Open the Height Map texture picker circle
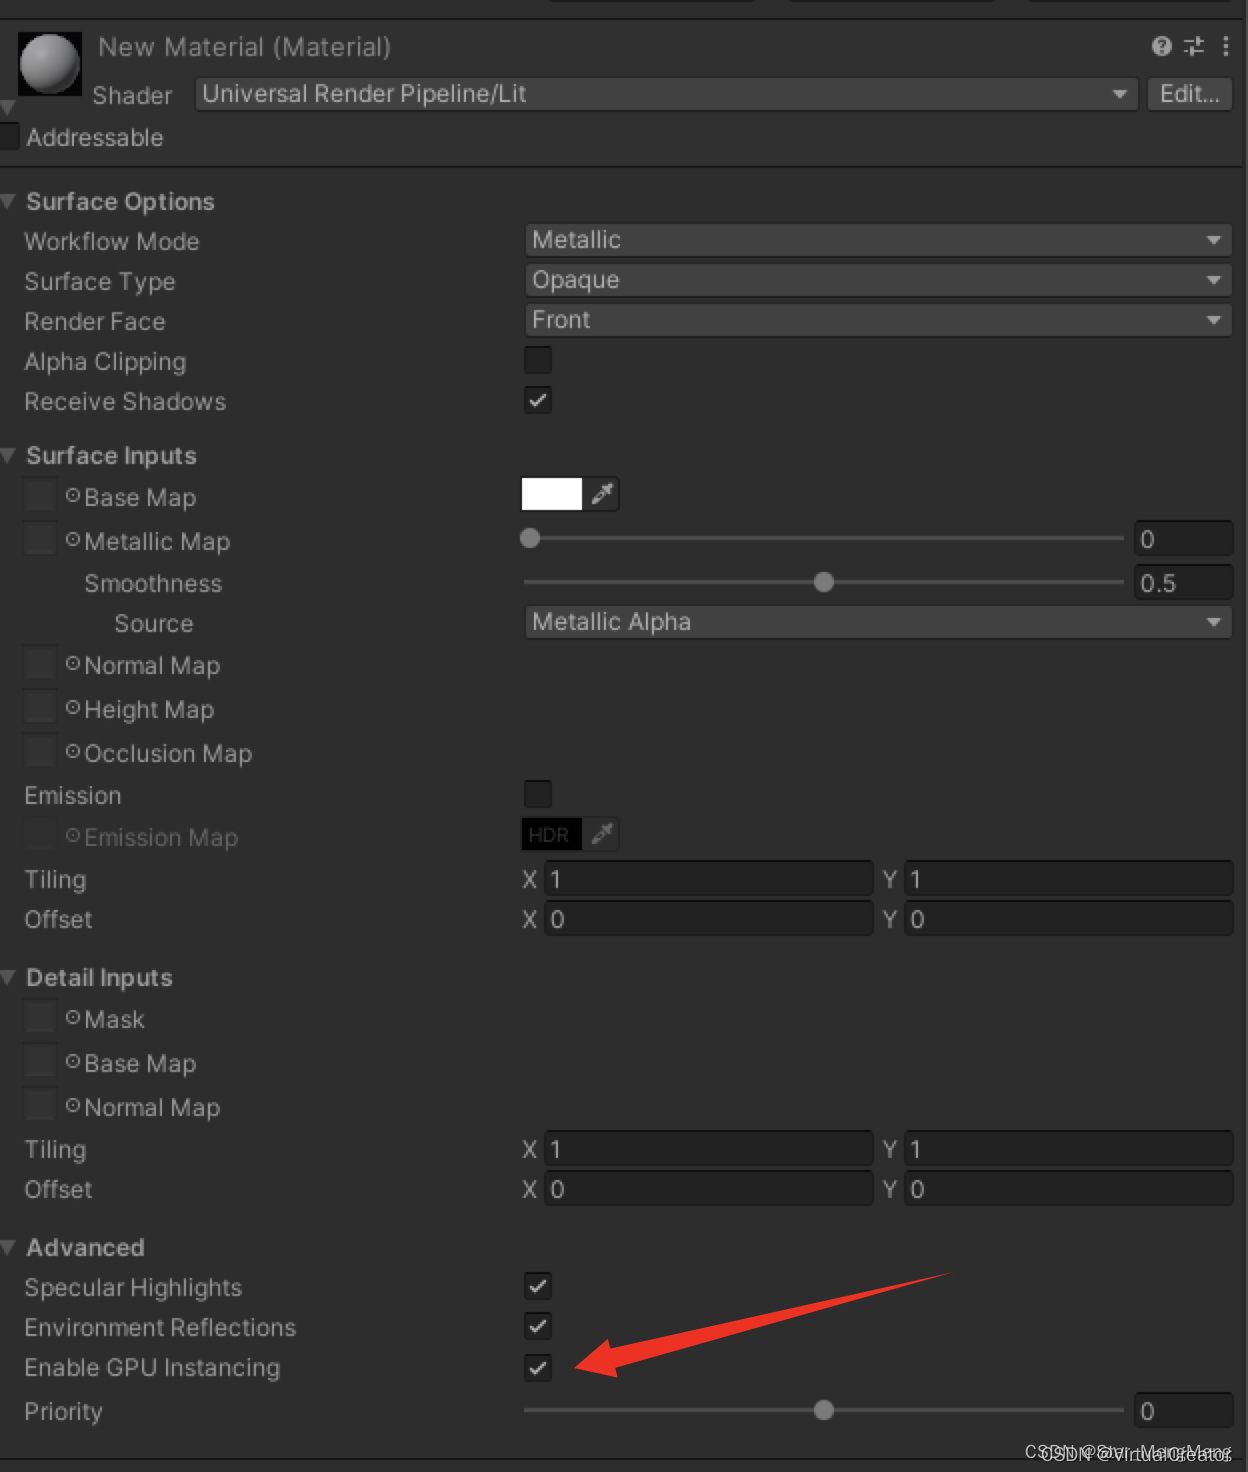The height and width of the screenshot is (1472, 1248). (71, 707)
